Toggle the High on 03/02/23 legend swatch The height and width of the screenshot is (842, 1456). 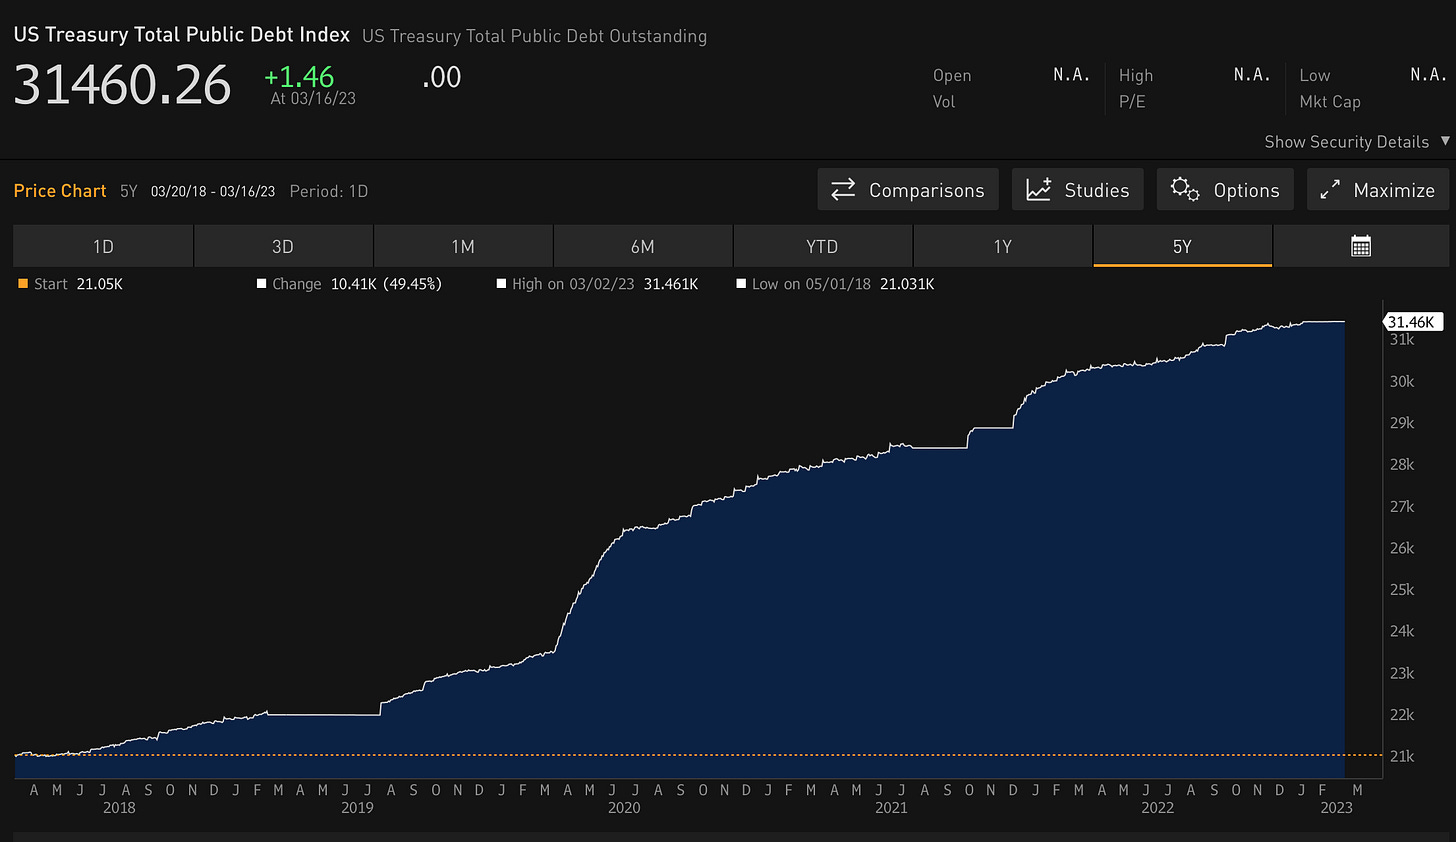click(502, 284)
